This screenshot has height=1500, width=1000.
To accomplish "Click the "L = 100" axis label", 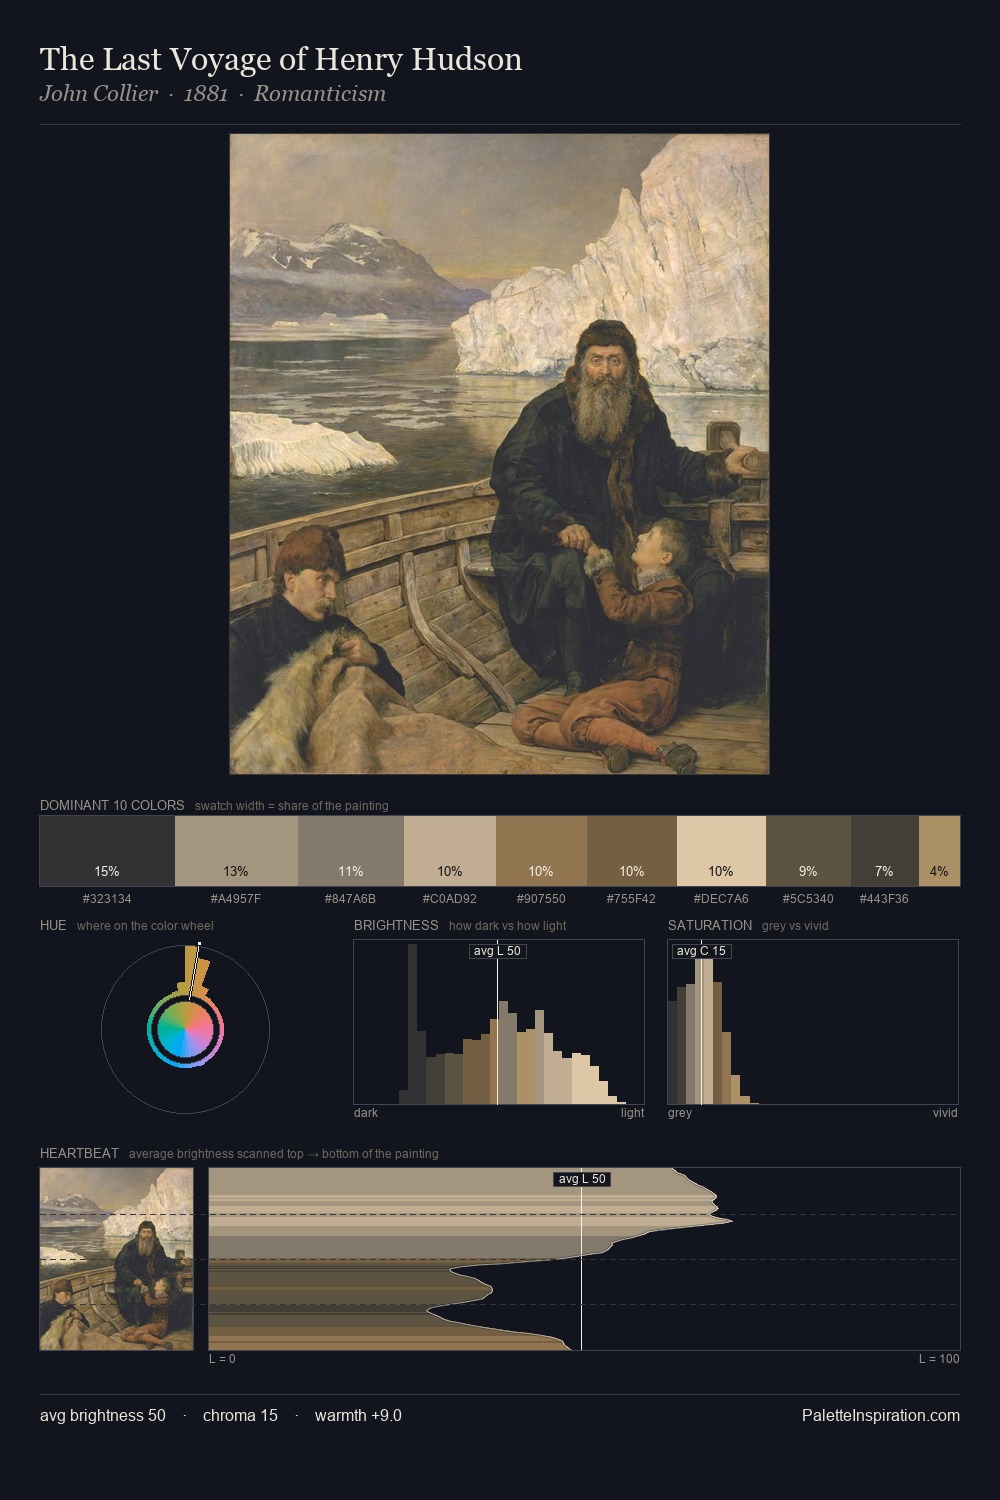I will 939,1359.
